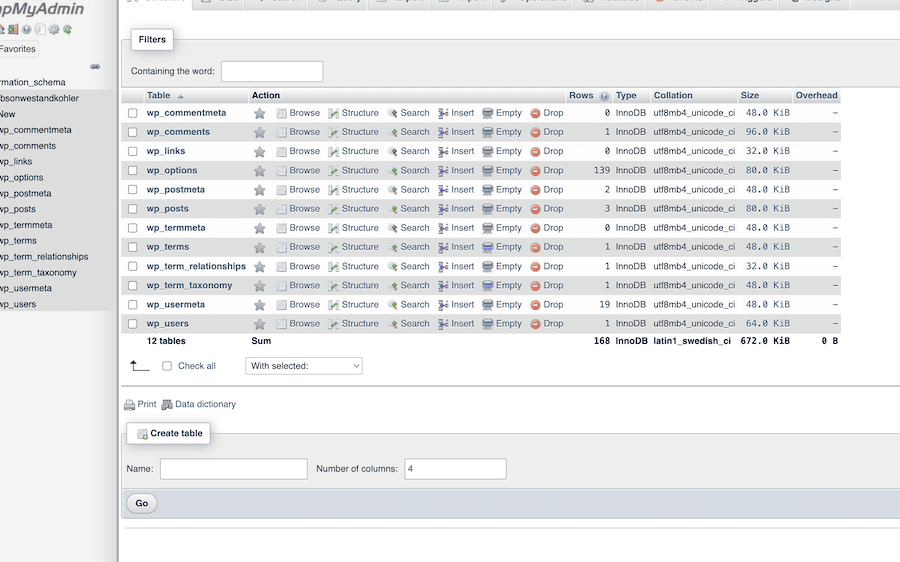The width and height of the screenshot is (900, 562).
Task: Click Empty icon for wp_comments table
Action: pyautogui.click(x=488, y=132)
